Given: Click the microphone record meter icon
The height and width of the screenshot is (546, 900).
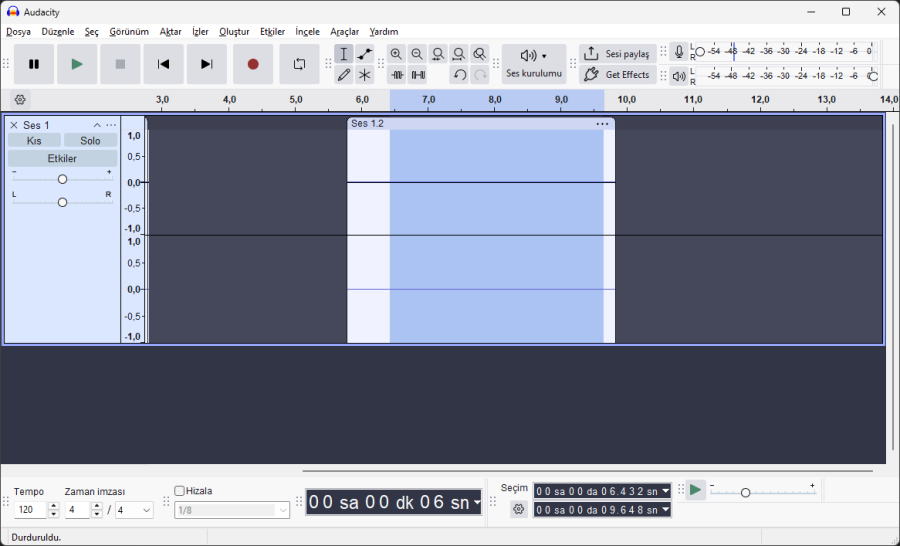Looking at the screenshot, I should tap(679, 52).
